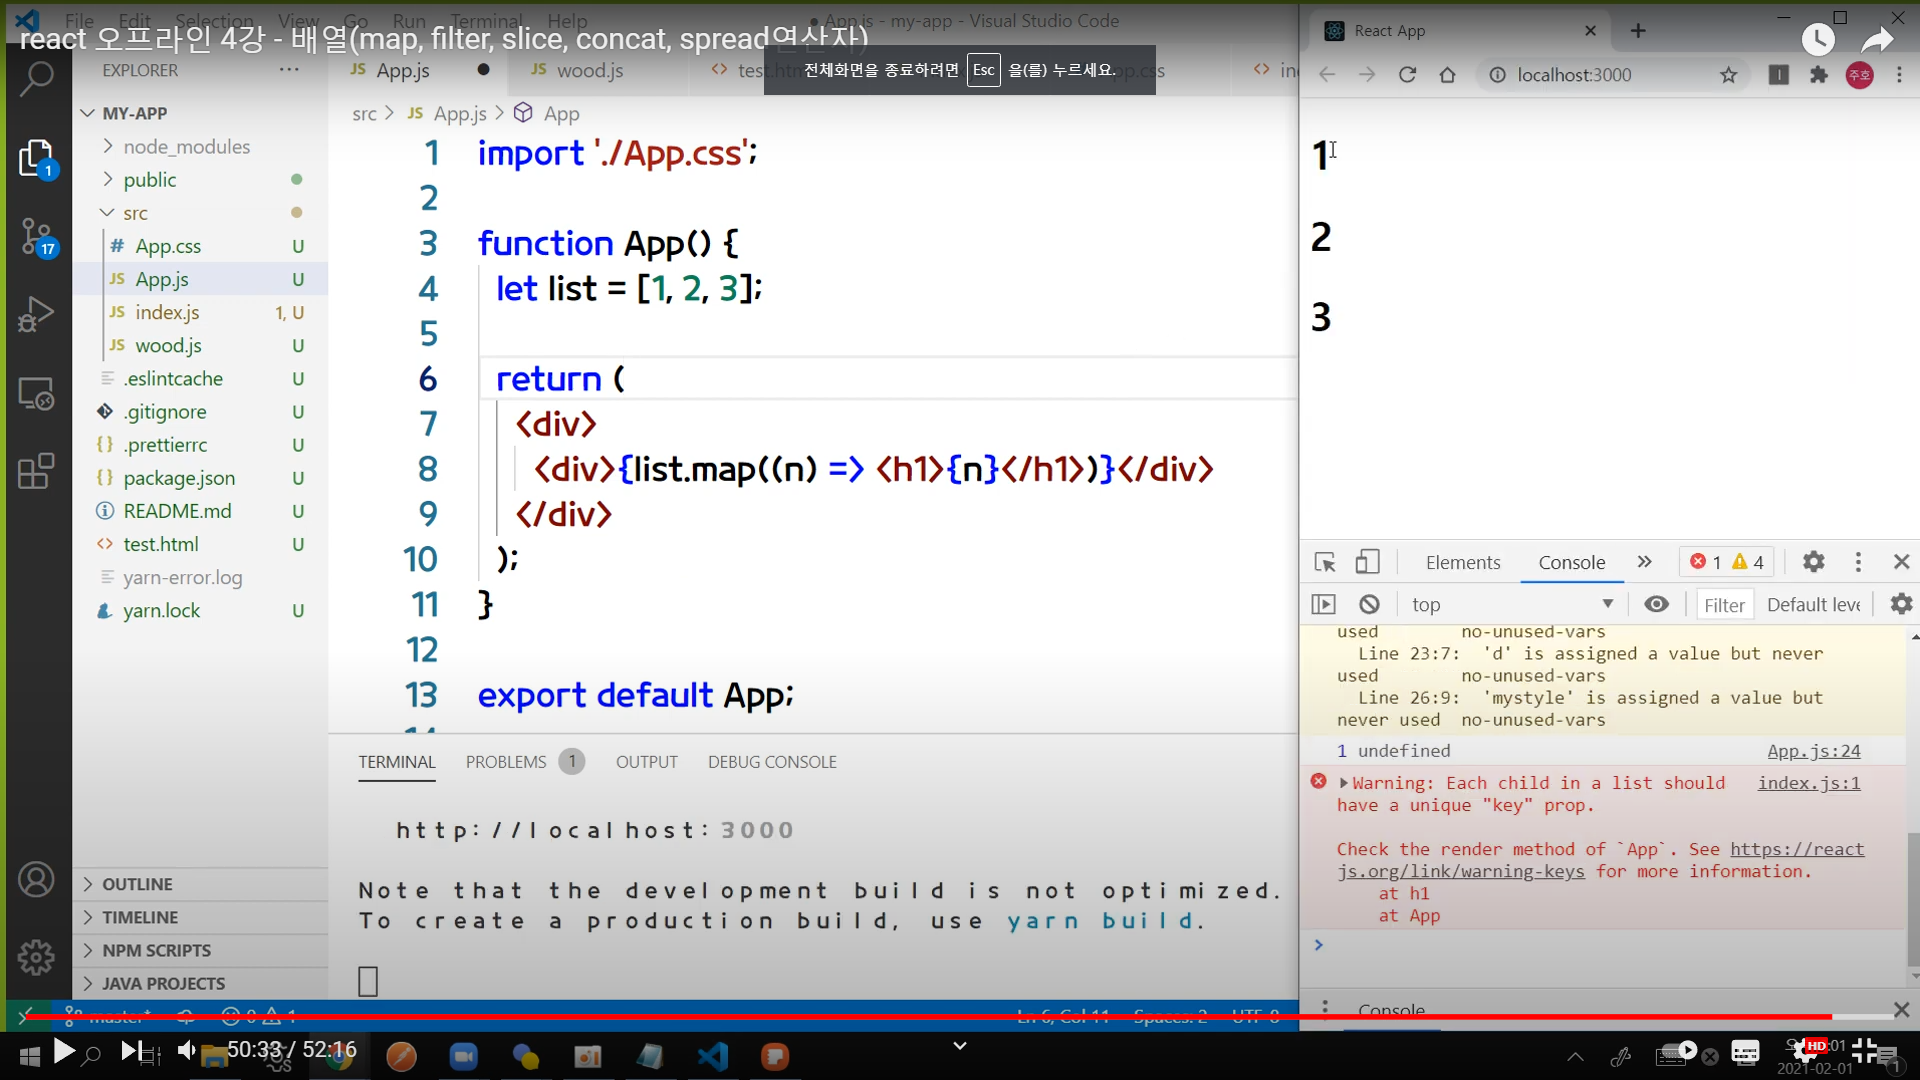Open the OUTPUT panel tab
1920x1080 pixels.
pyautogui.click(x=646, y=762)
